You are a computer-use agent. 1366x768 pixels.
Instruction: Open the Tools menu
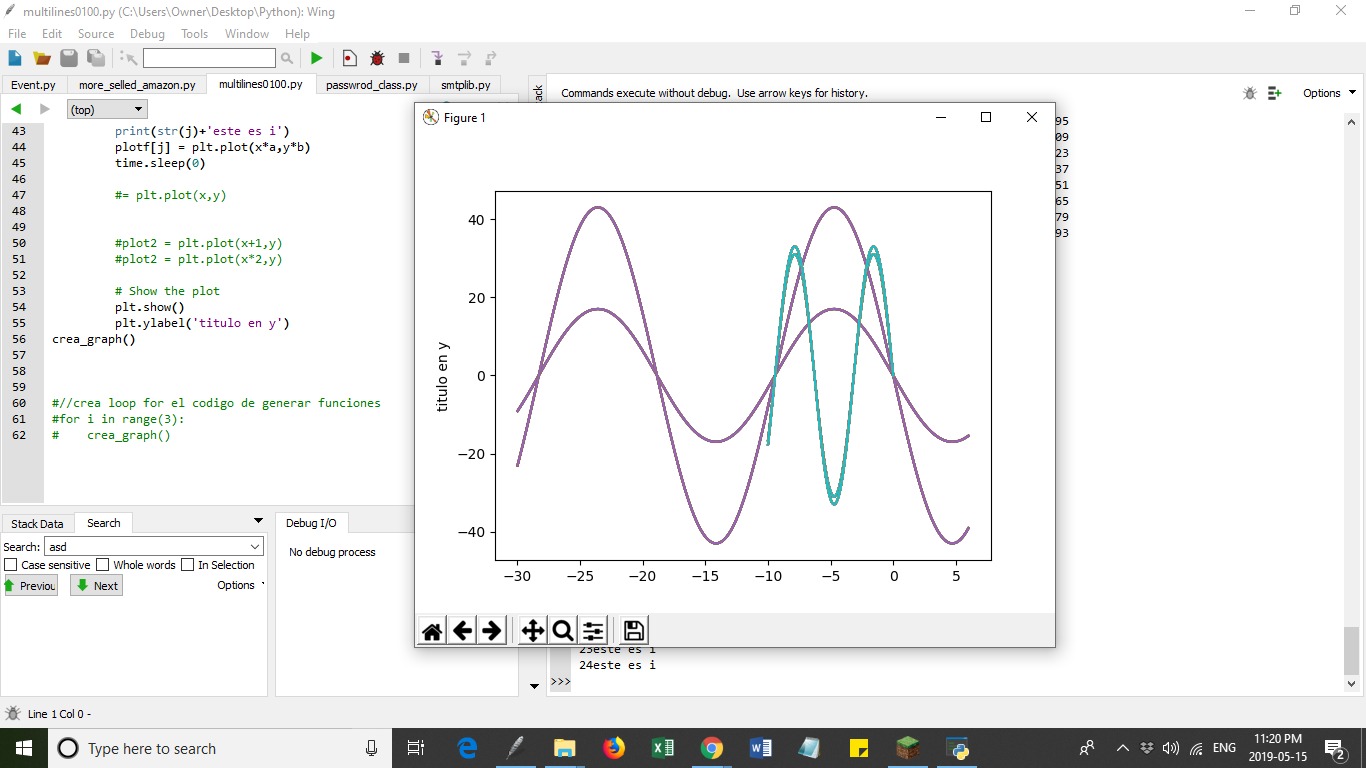[x=194, y=33]
